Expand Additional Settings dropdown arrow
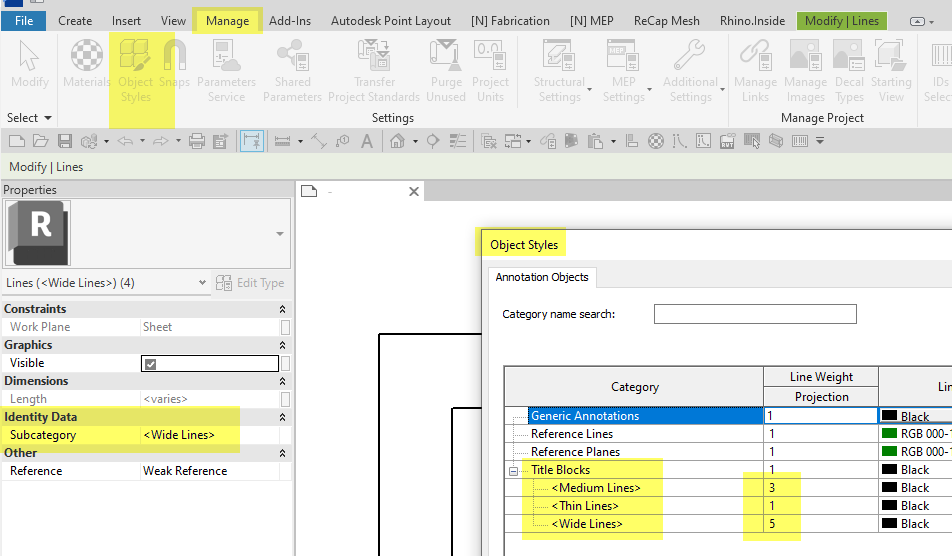This screenshot has width=952, height=556. (722, 89)
